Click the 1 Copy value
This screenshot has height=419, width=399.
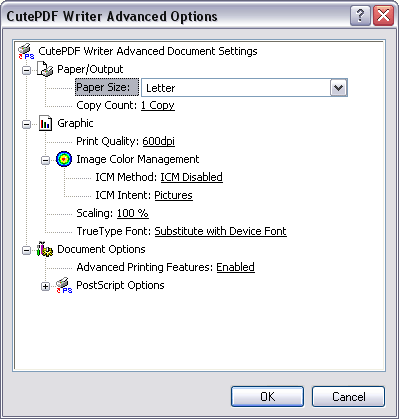[158, 105]
